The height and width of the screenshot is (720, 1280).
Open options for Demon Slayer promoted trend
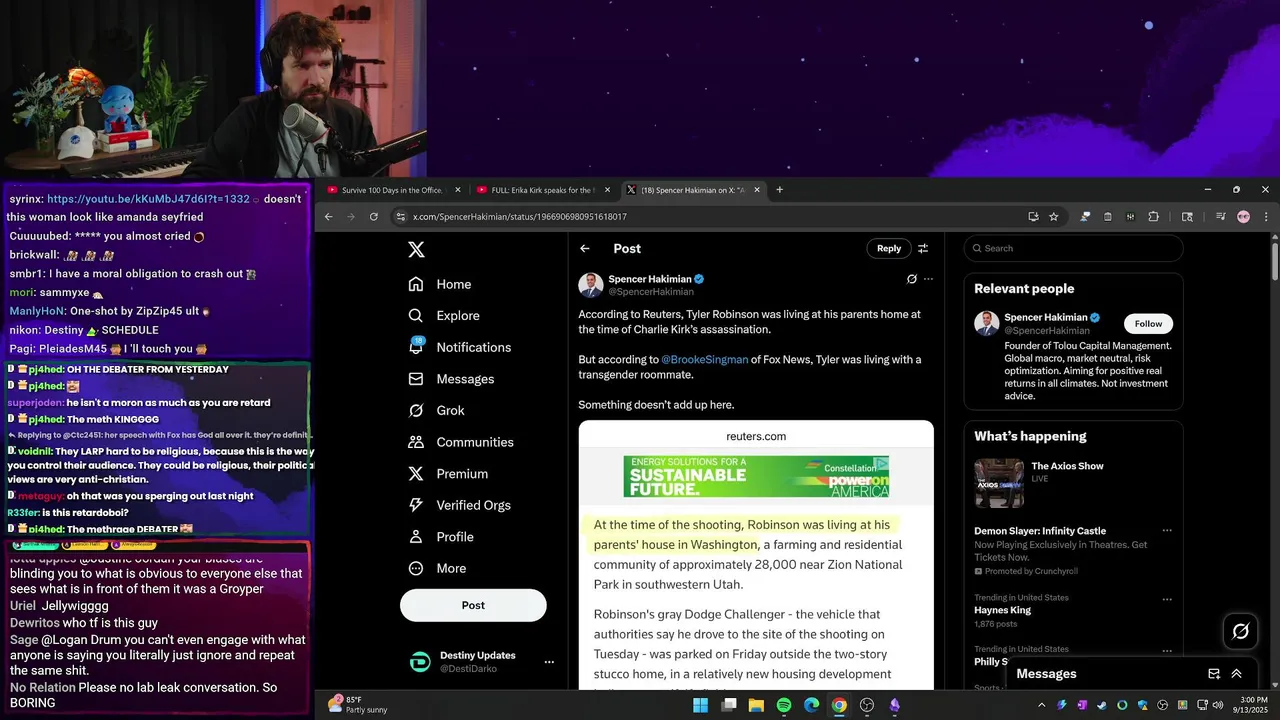(x=1166, y=531)
